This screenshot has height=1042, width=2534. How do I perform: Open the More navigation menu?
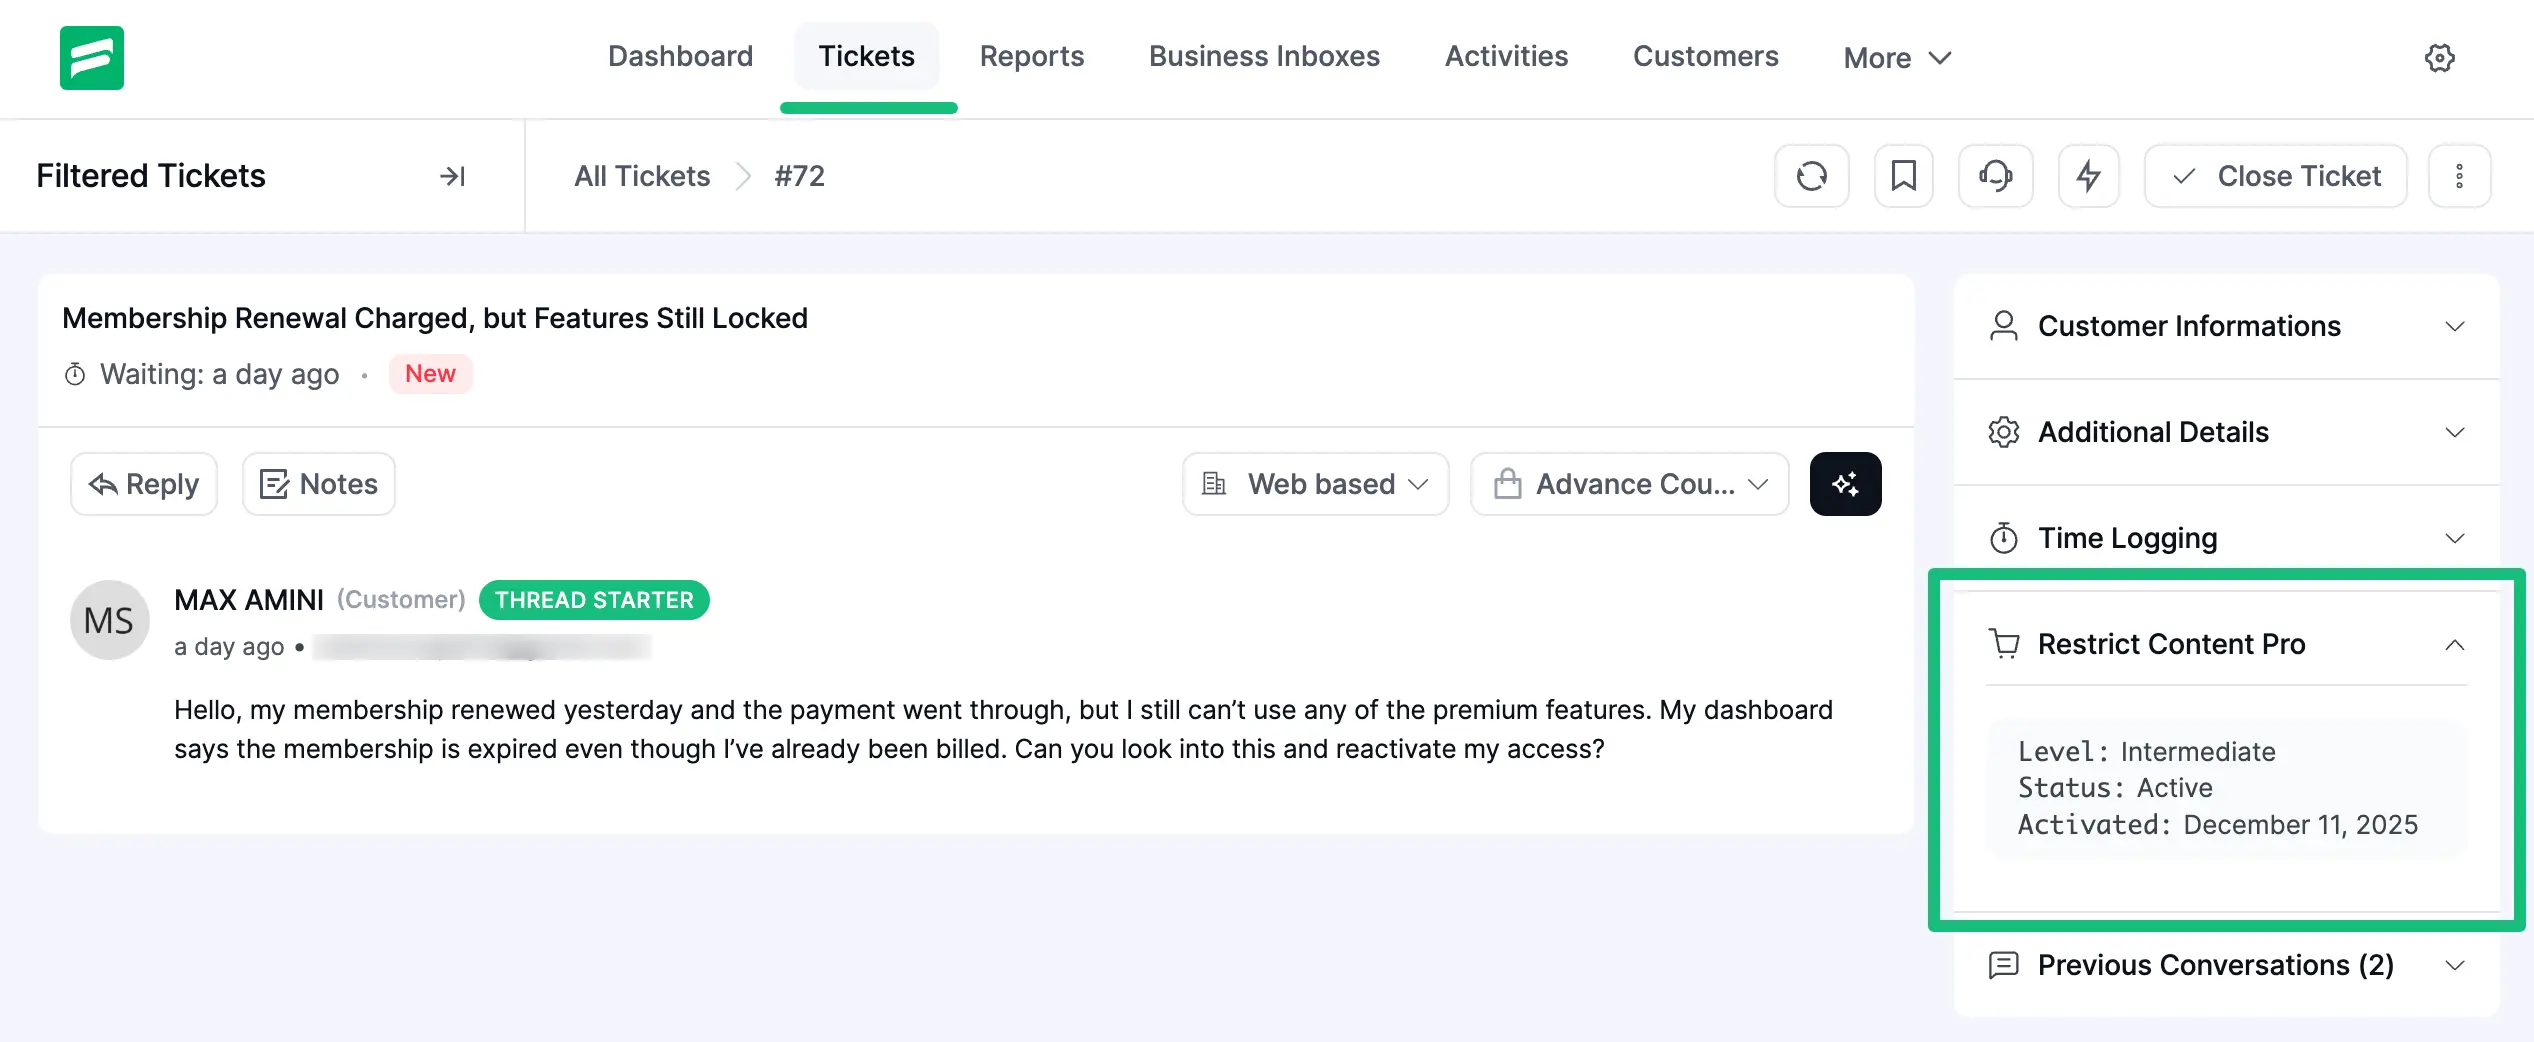pyautogui.click(x=1896, y=57)
